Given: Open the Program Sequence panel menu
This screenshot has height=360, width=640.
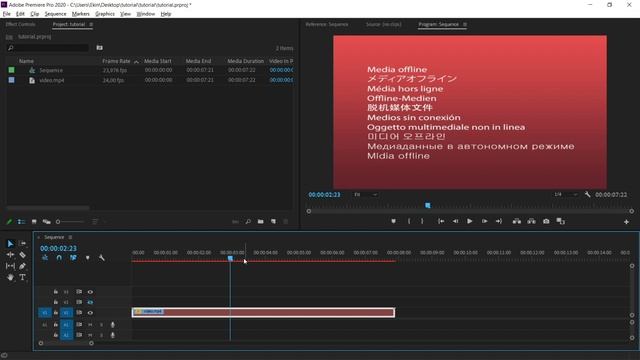Looking at the screenshot, I should (x=465, y=24).
